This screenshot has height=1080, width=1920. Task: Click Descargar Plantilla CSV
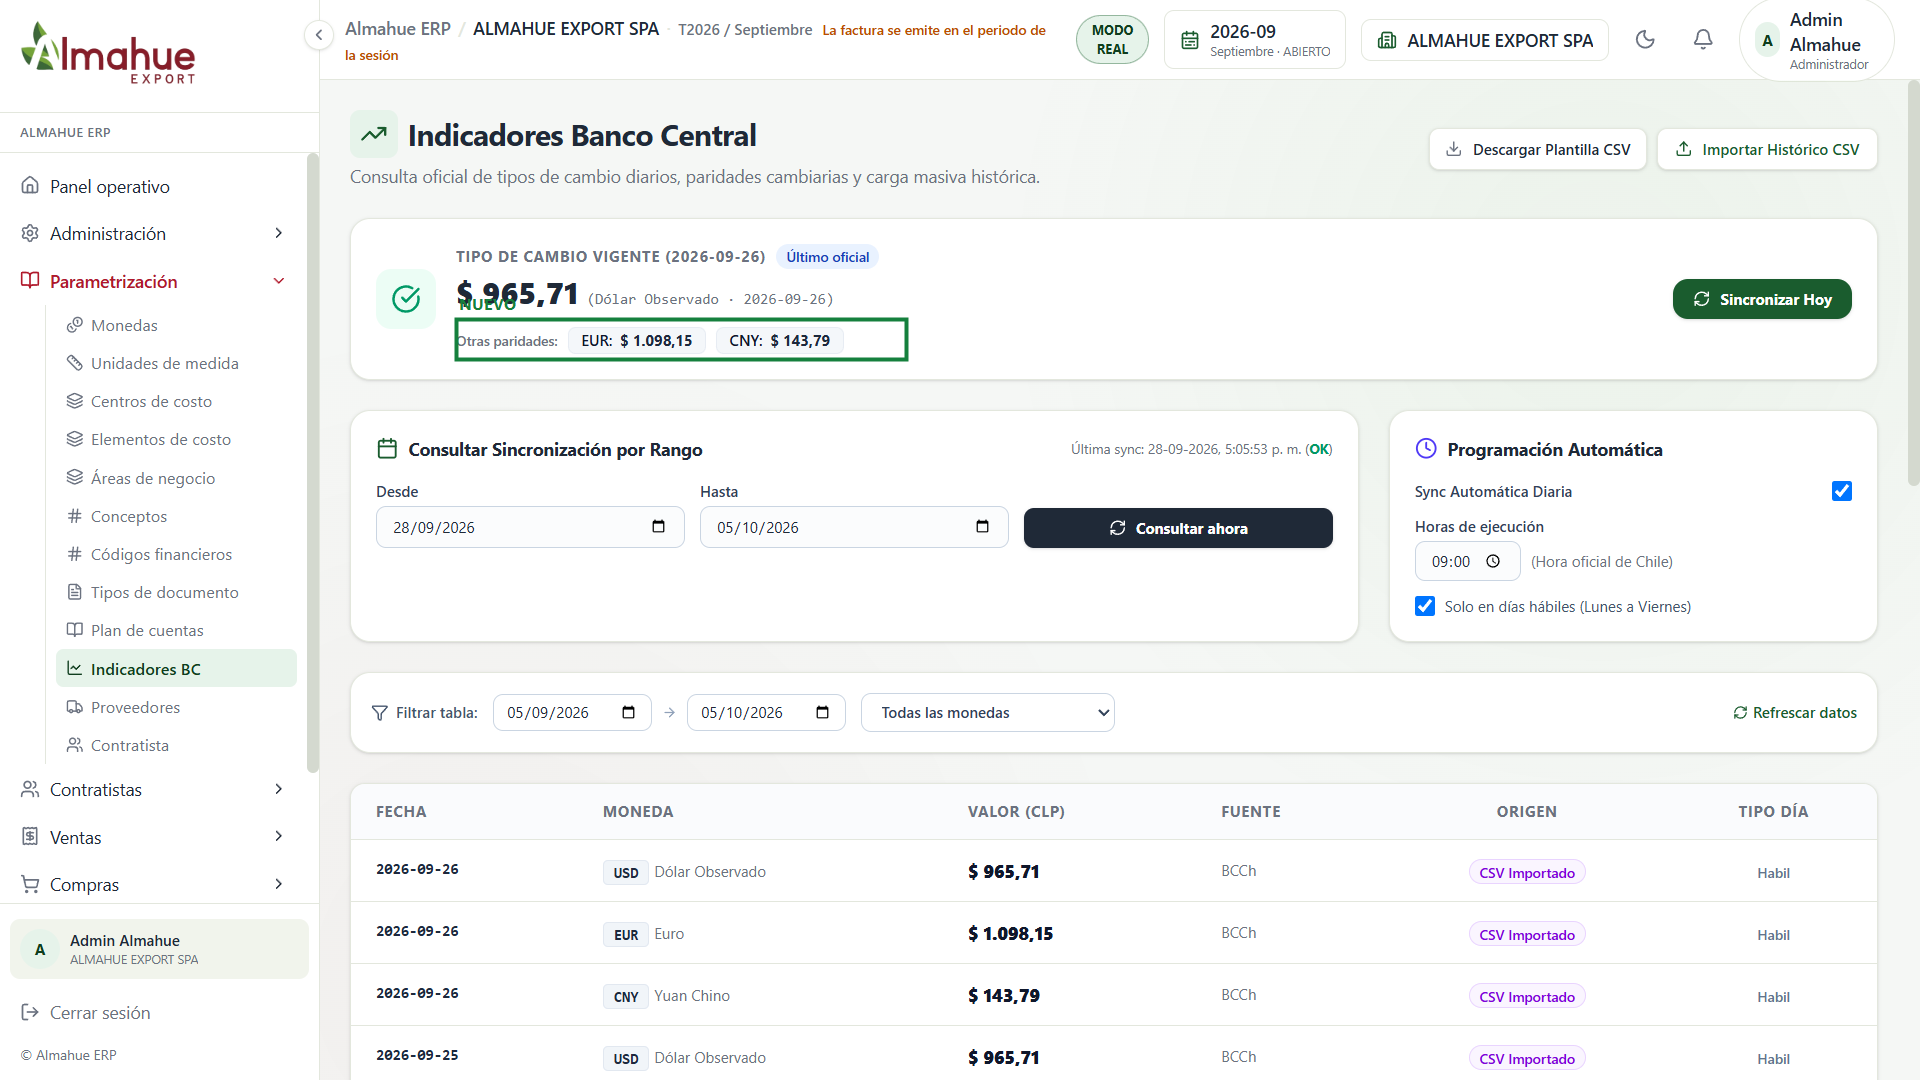tap(1538, 149)
